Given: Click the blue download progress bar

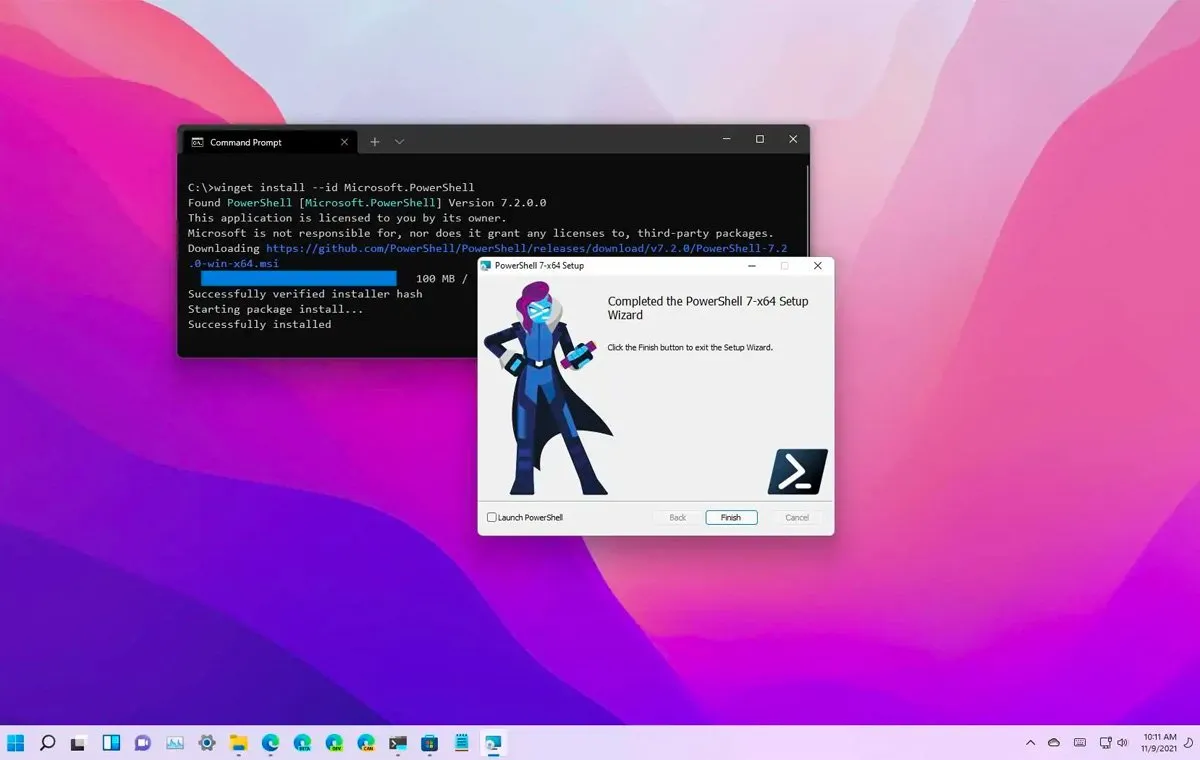Looking at the screenshot, I should [x=298, y=278].
